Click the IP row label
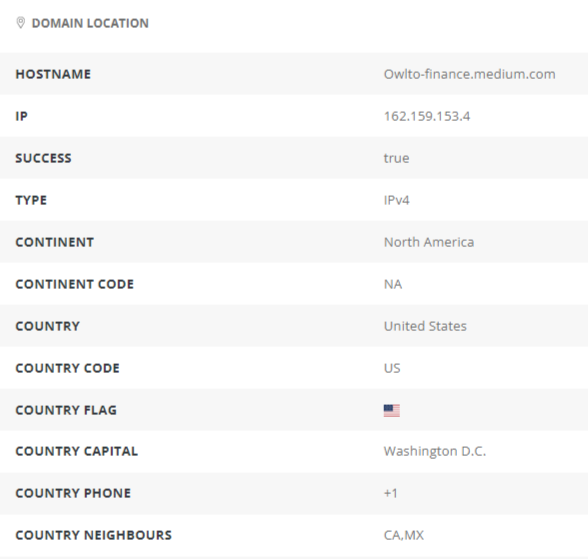Image resolution: width=588 pixels, height=559 pixels. coord(21,116)
